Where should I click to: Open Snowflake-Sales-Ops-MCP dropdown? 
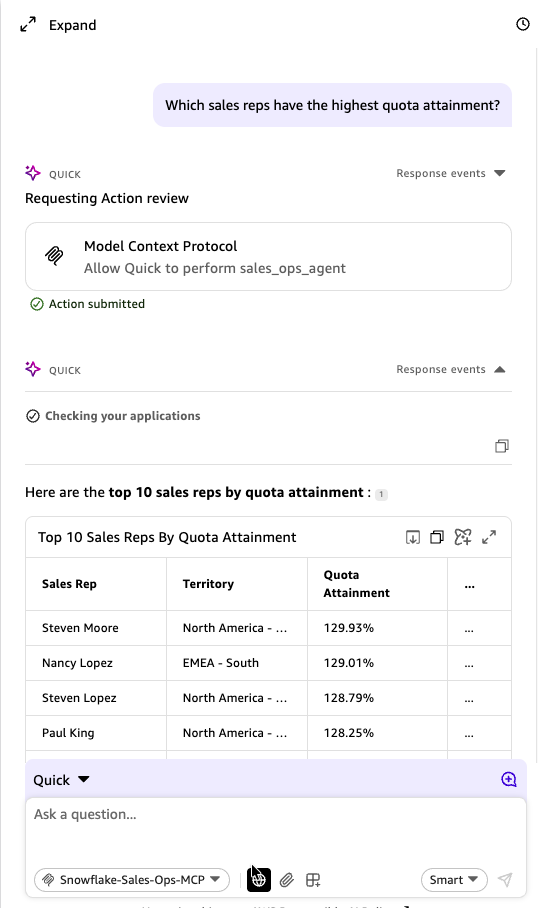click(x=132, y=880)
